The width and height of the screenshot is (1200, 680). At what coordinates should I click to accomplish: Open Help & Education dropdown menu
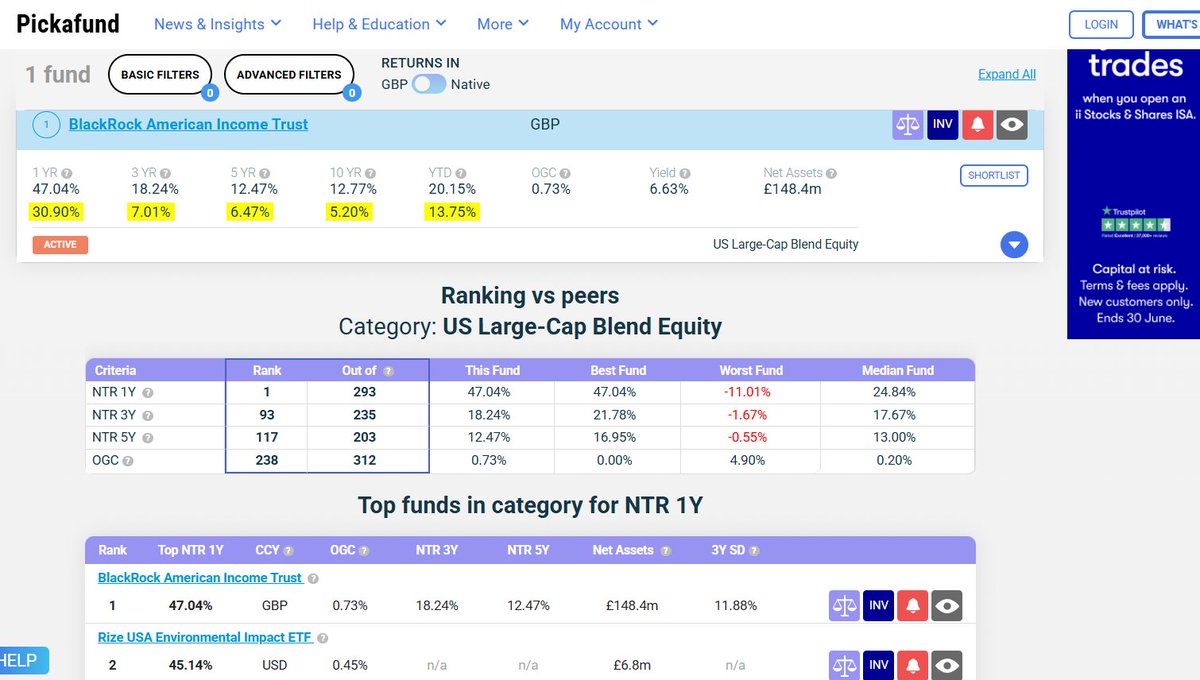(379, 24)
